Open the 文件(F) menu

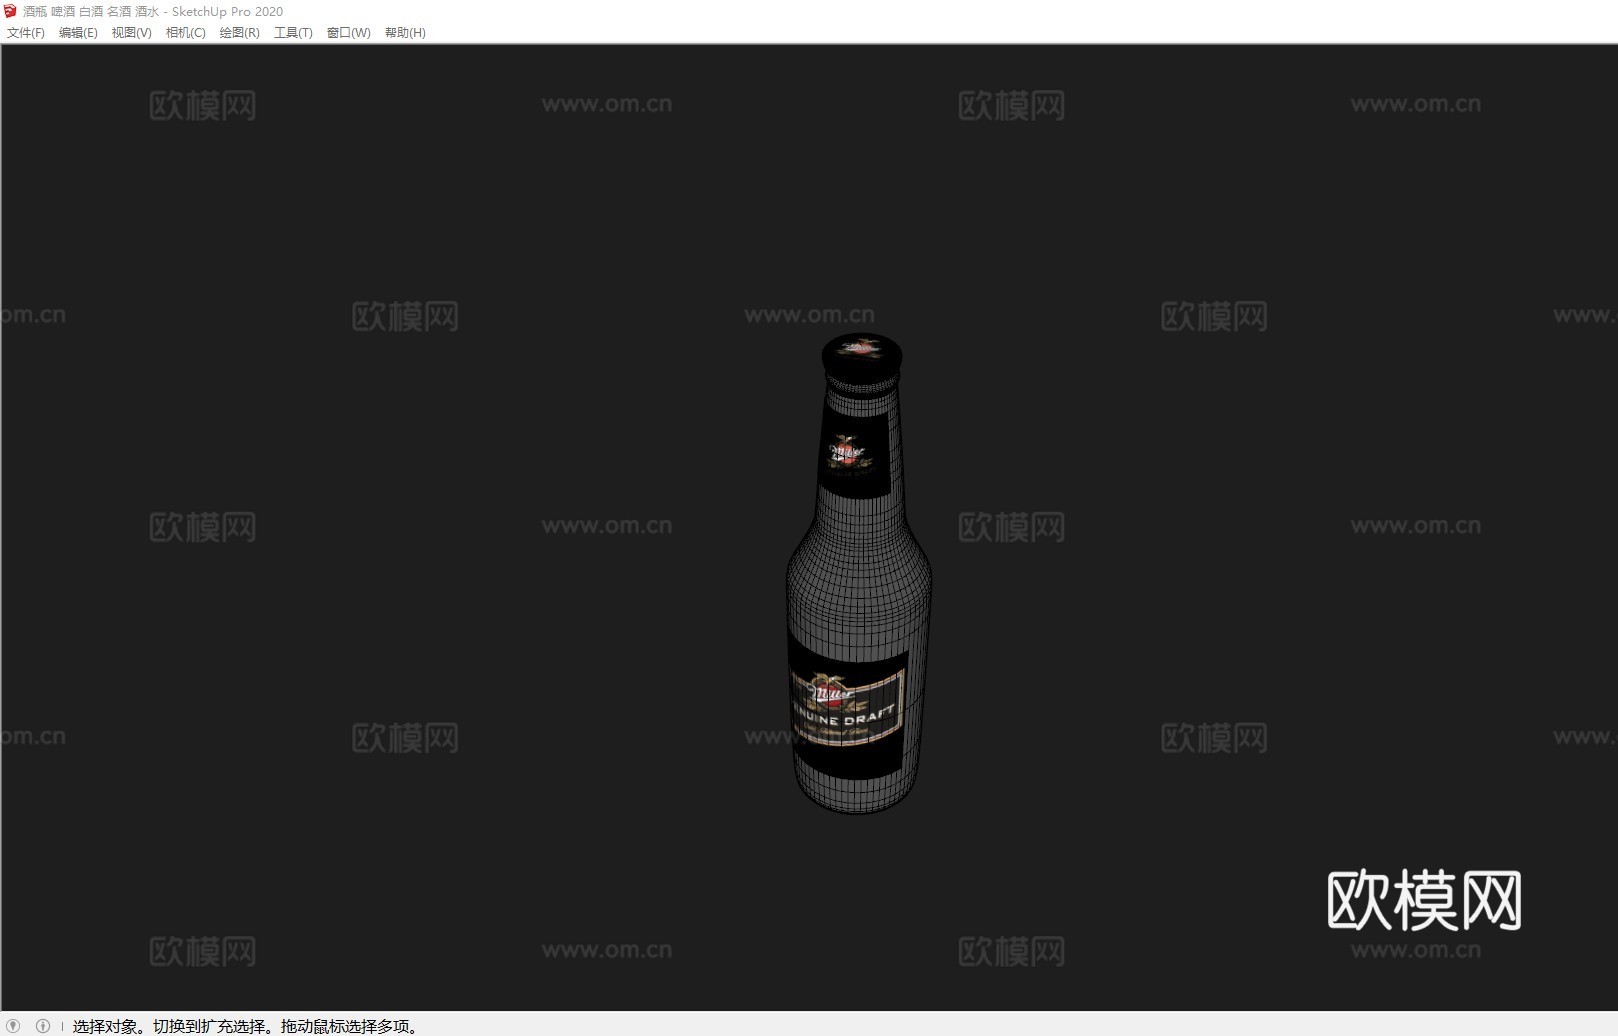26,33
